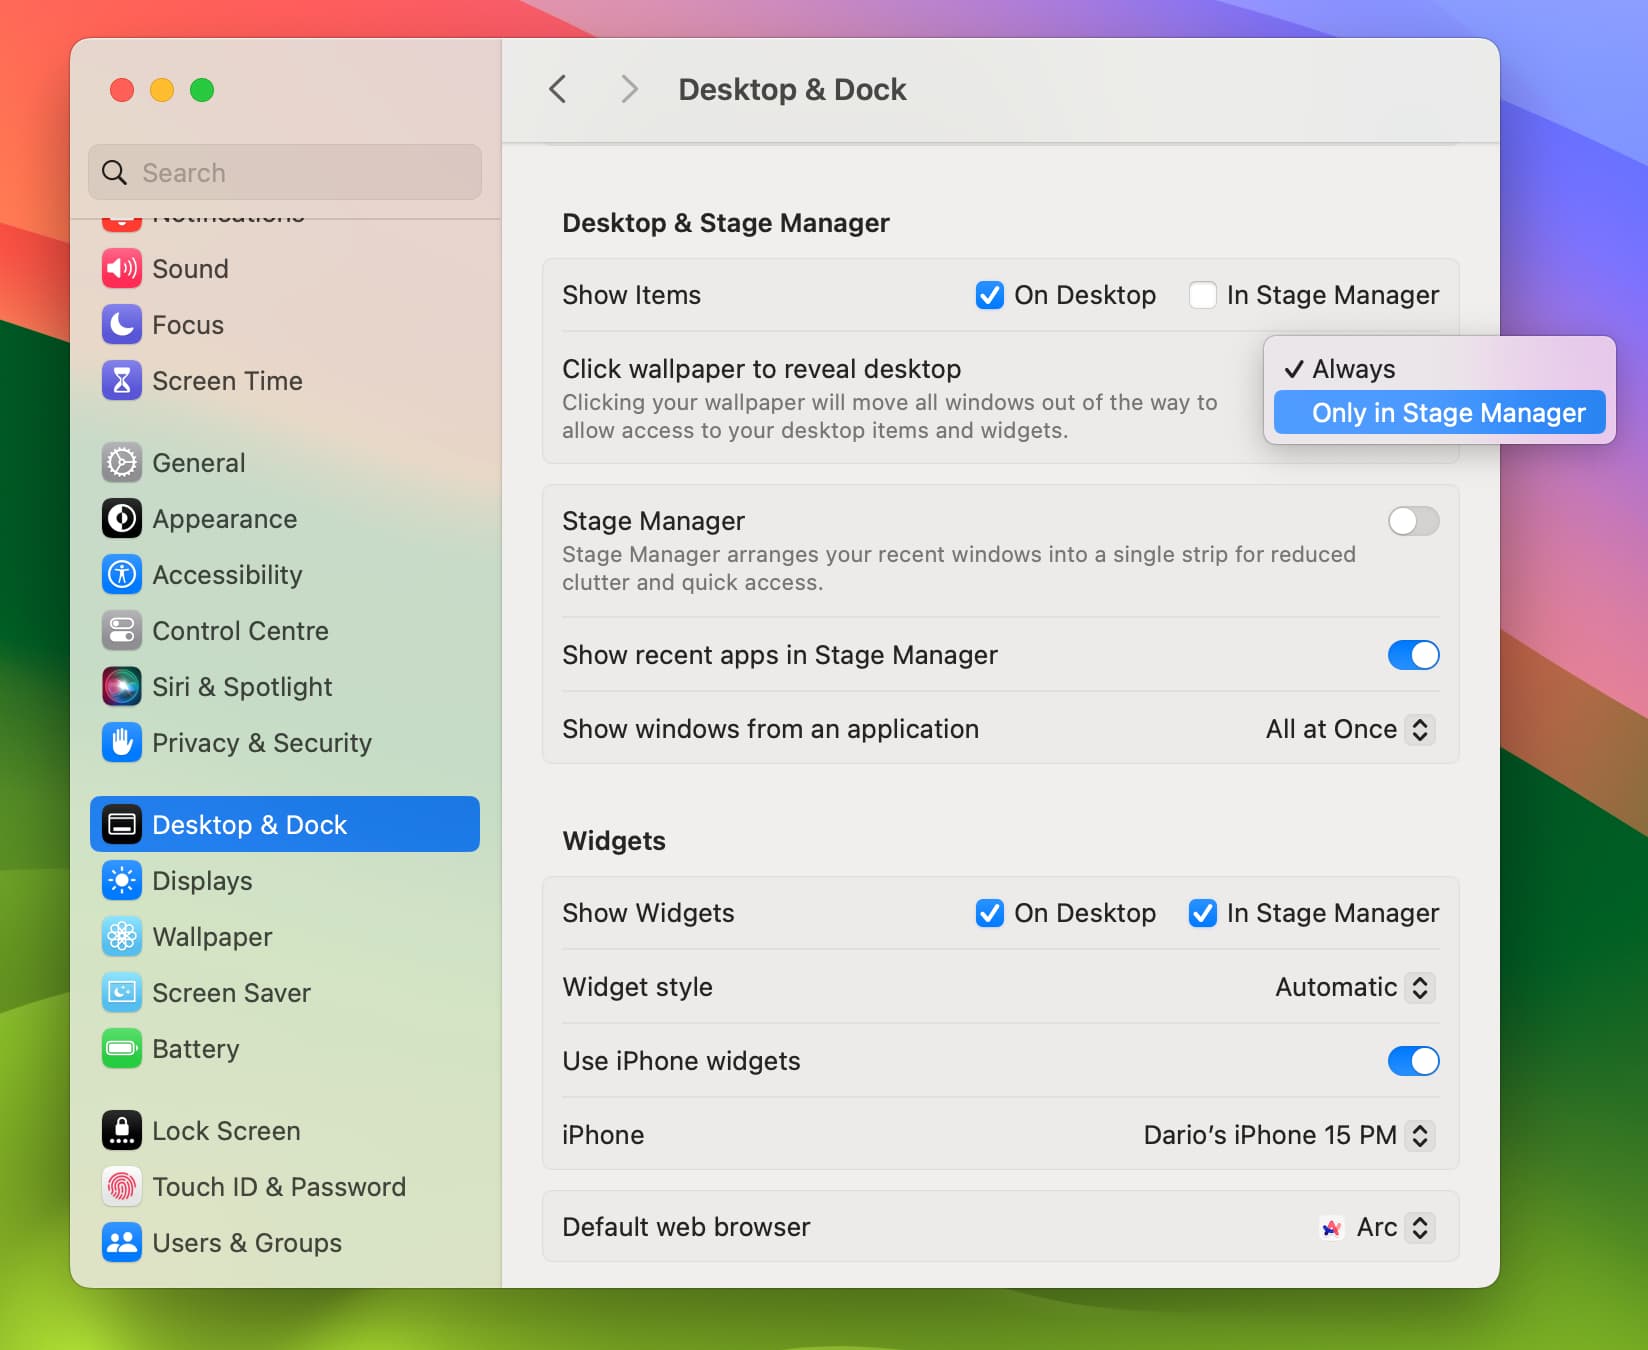Screen dimensions: 1648x1350
Task: Click the Battery icon in sidebar
Action: click(122, 1049)
